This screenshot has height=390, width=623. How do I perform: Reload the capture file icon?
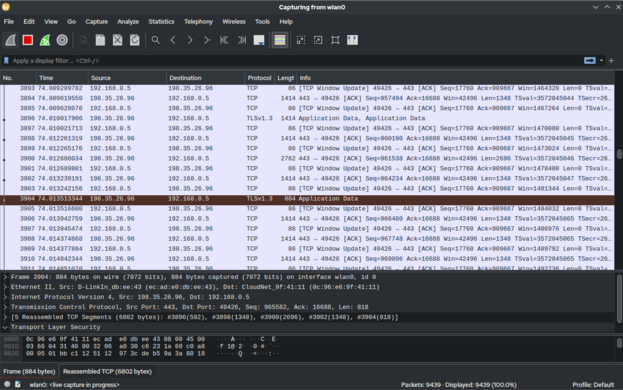click(135, 40)
